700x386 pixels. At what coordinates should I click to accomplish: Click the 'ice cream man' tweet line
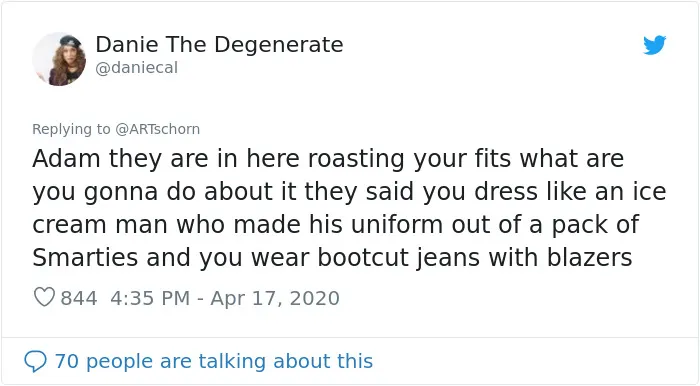point(336,224)
